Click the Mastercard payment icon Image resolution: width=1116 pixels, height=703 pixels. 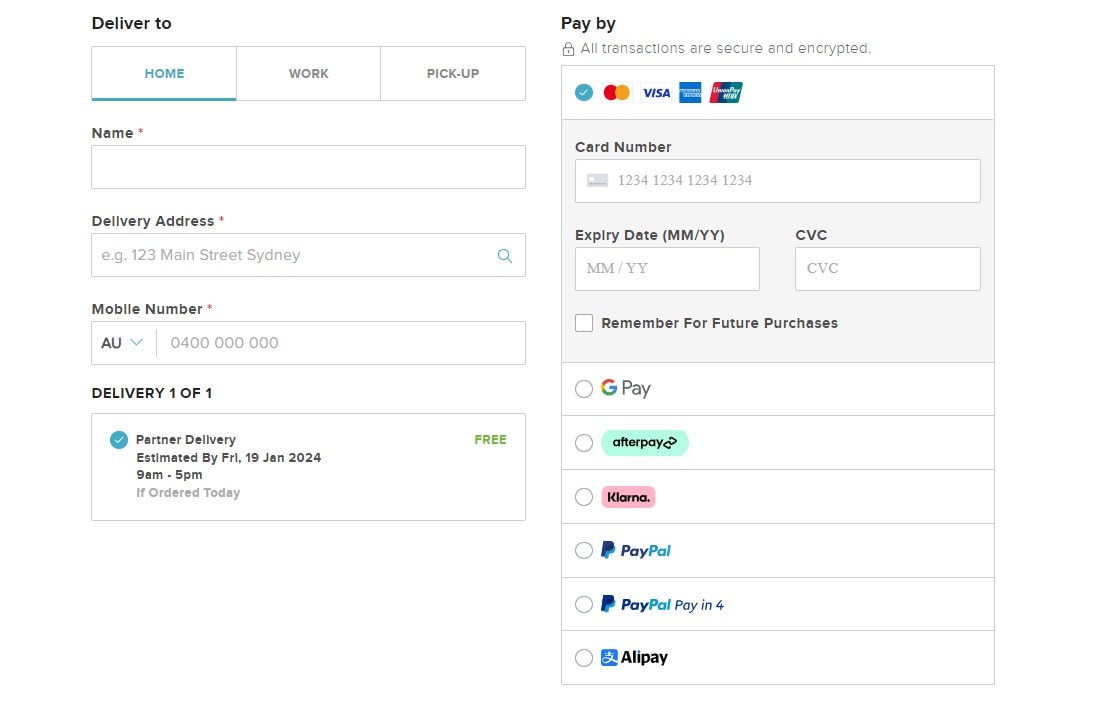click(617, 92)
